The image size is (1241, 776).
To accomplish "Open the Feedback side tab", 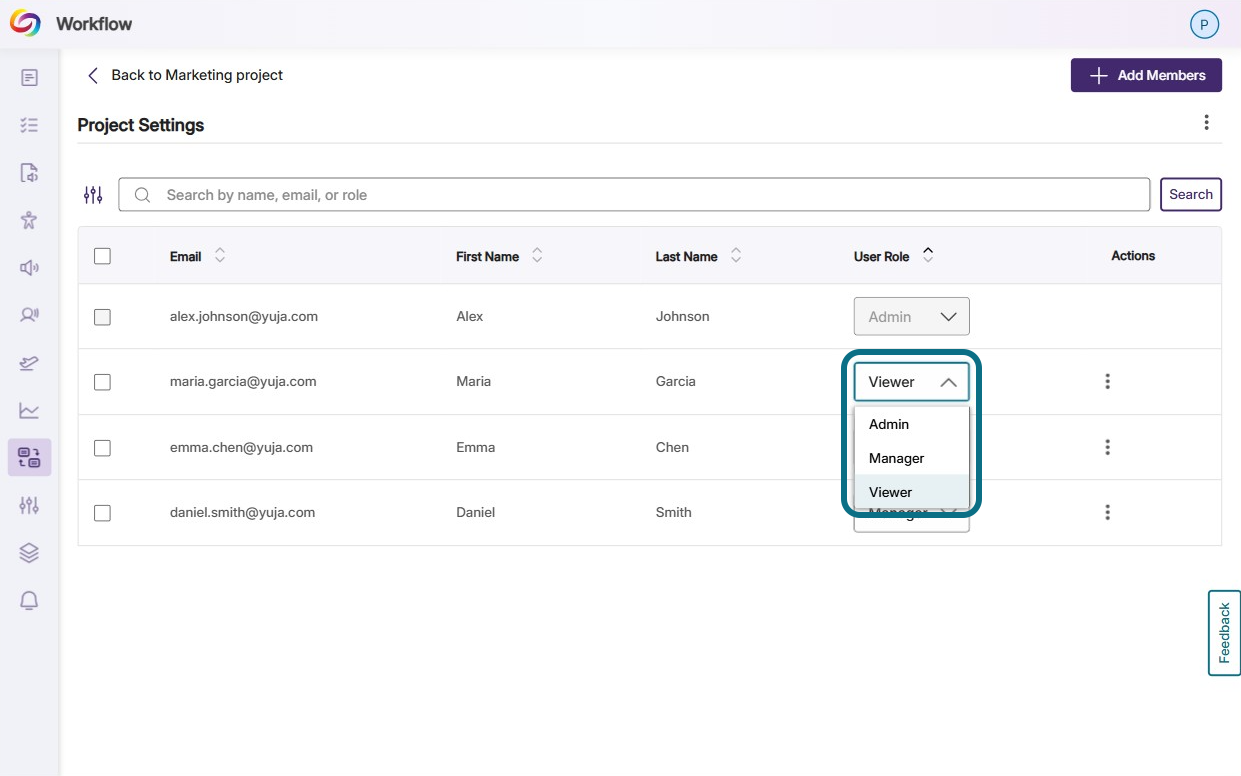I will point(1224,633).
